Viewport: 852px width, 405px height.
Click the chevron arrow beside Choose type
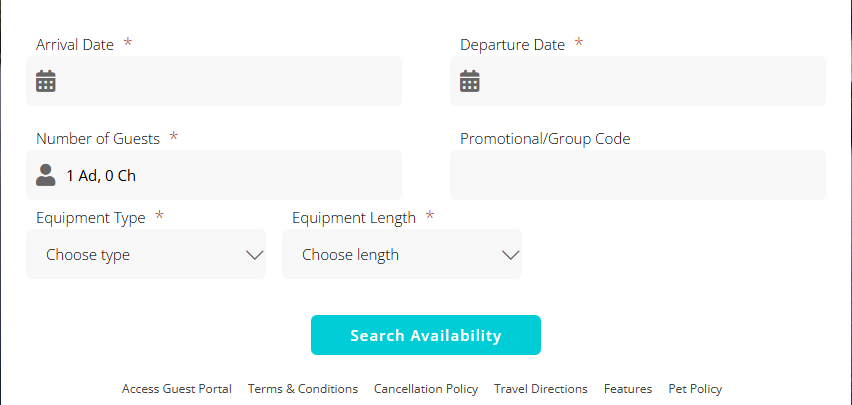point(254,255)
